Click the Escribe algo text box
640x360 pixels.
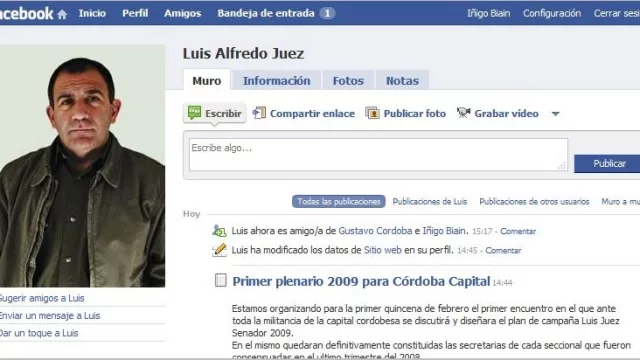pyautogui.click(x=378, y=155)
